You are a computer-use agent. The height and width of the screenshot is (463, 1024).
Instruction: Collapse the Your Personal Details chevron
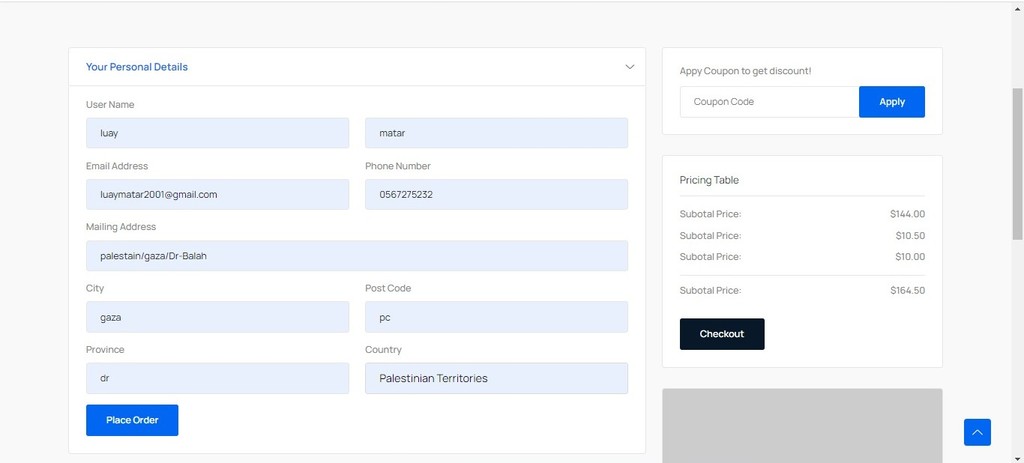tap(630, 67)
